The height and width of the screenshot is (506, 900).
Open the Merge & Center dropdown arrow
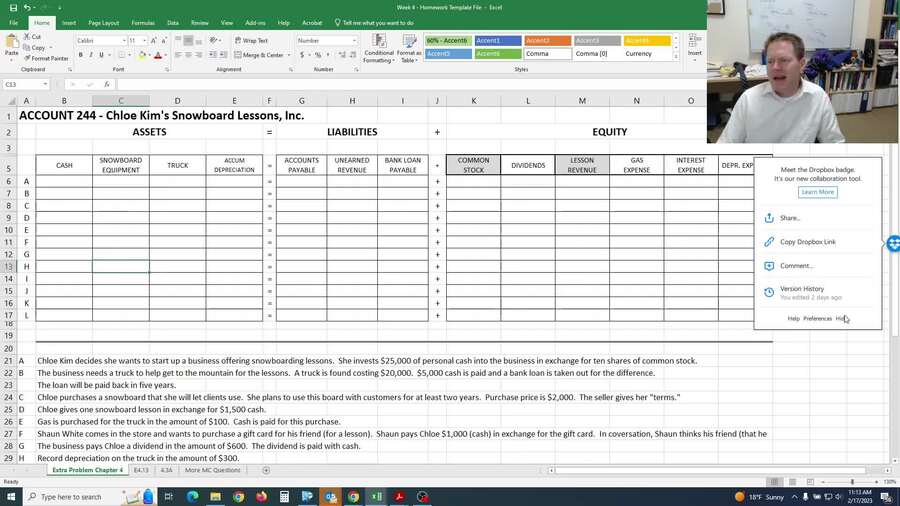288,55
